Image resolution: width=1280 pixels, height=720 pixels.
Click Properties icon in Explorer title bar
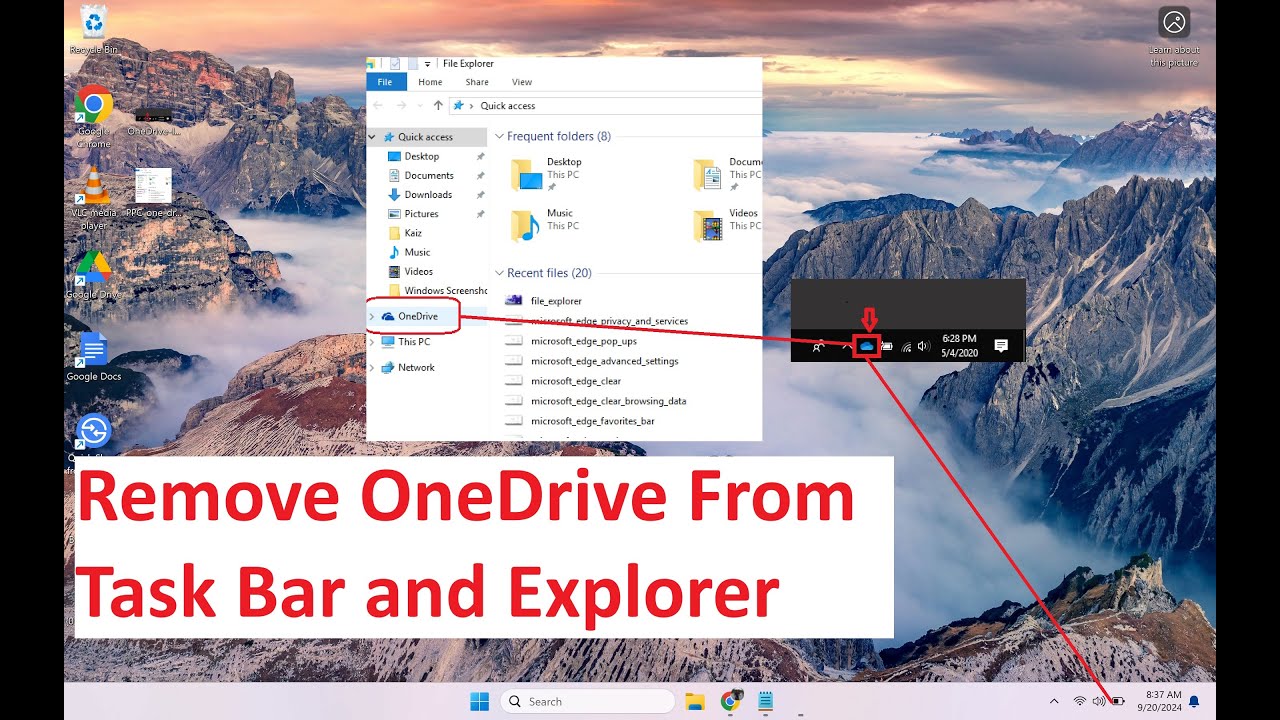394,64
